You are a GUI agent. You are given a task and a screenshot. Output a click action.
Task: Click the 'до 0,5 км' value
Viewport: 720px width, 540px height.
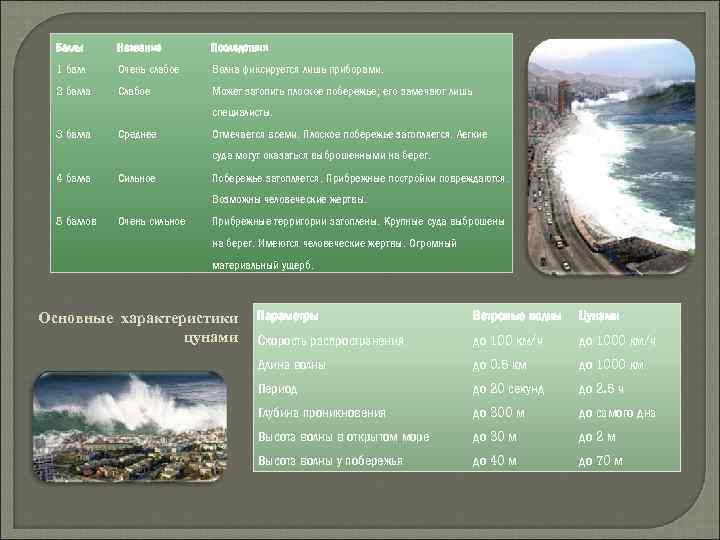[500, 365]
